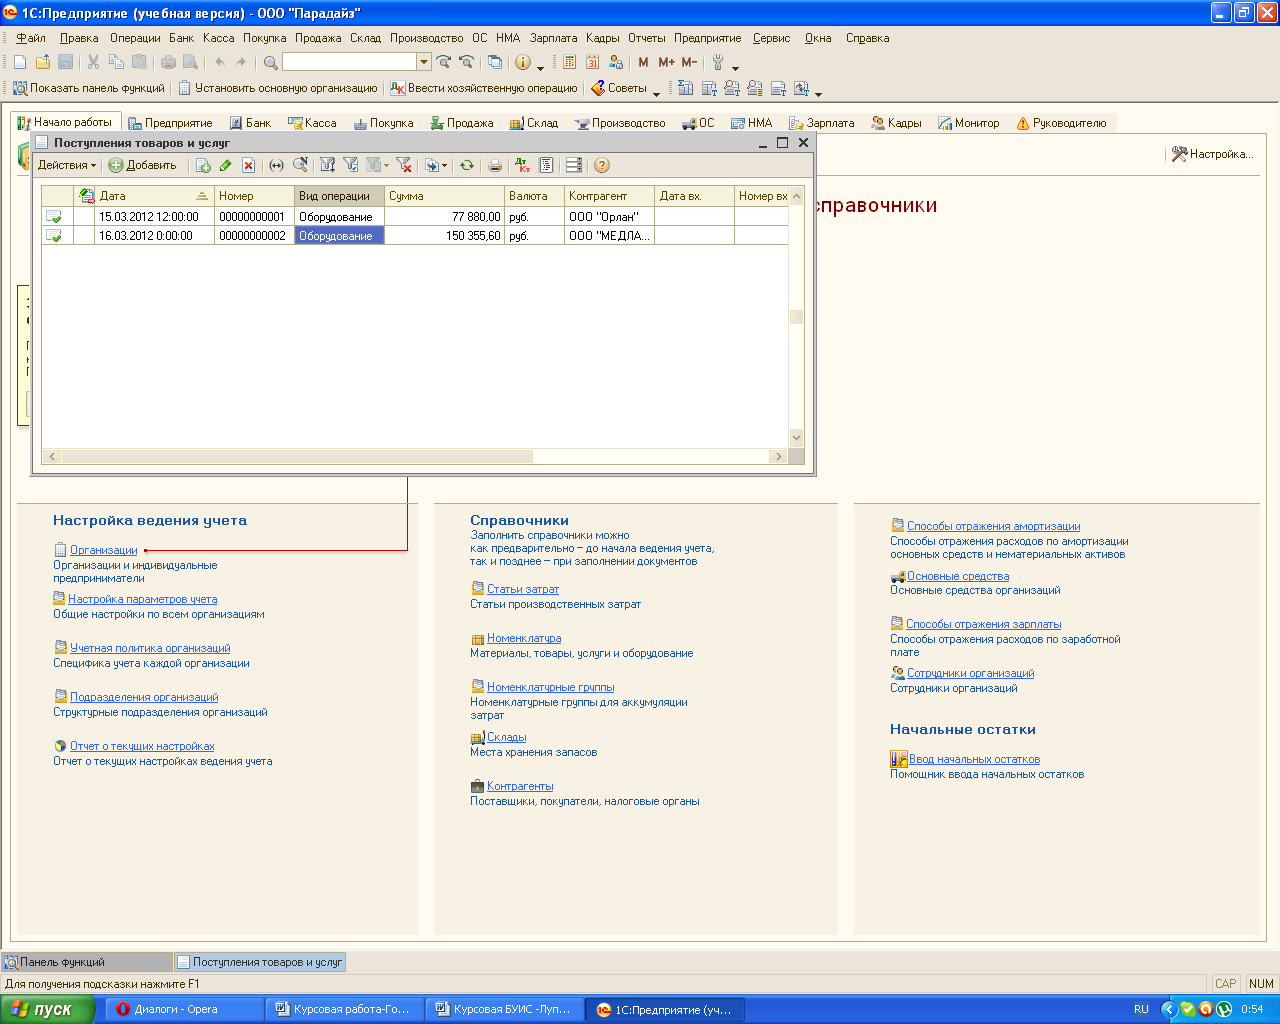Click the mark-for-deletion red X icon
The image size is (1280, 1024).
tap(249, 166)
